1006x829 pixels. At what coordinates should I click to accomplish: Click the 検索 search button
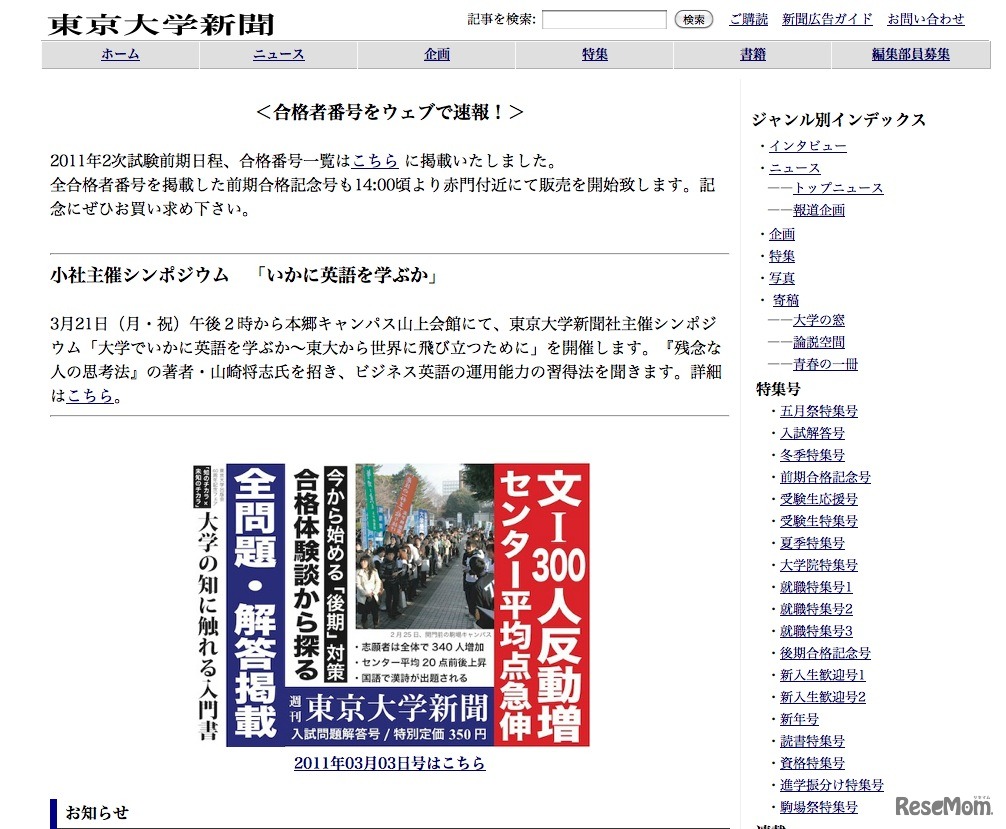[694, 19]
